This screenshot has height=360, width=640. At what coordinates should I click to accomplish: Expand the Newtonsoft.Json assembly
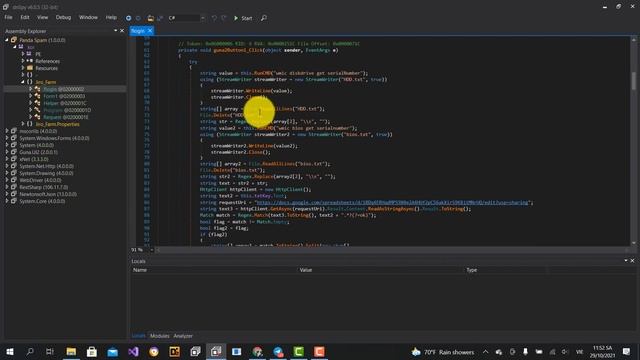7,194
